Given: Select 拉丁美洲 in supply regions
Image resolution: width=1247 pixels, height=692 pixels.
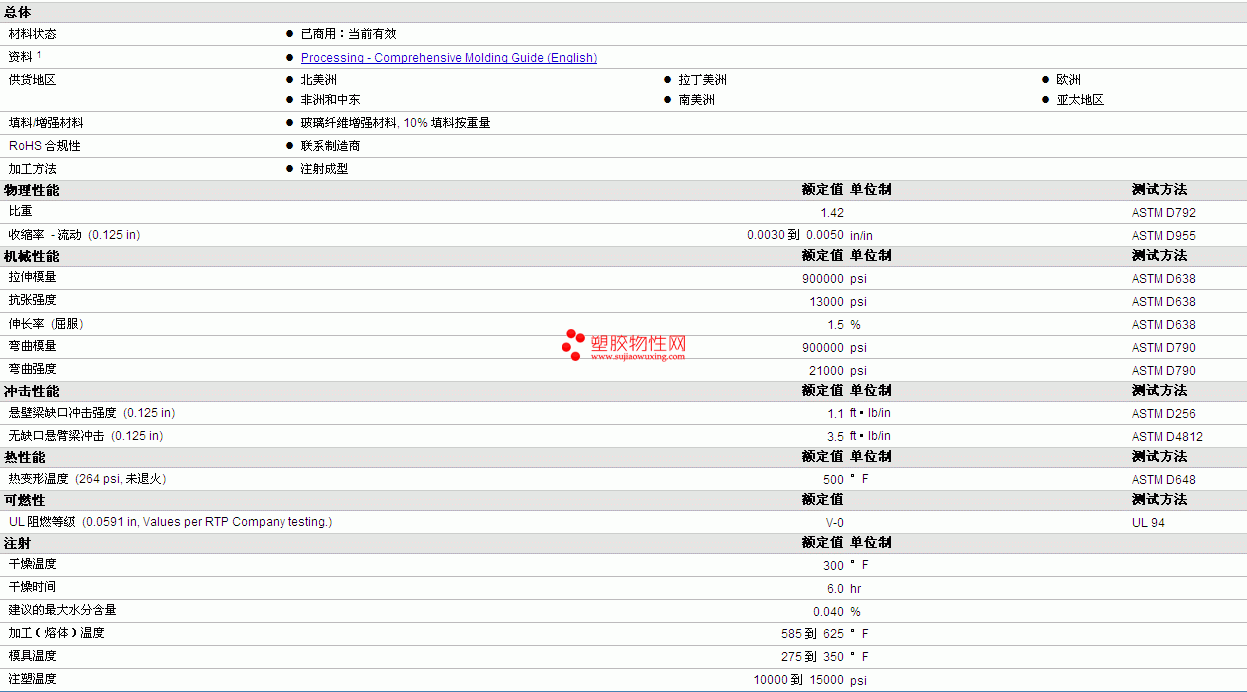Looking at the screenshot, I should pyautogui.click(x=703, y=80).
